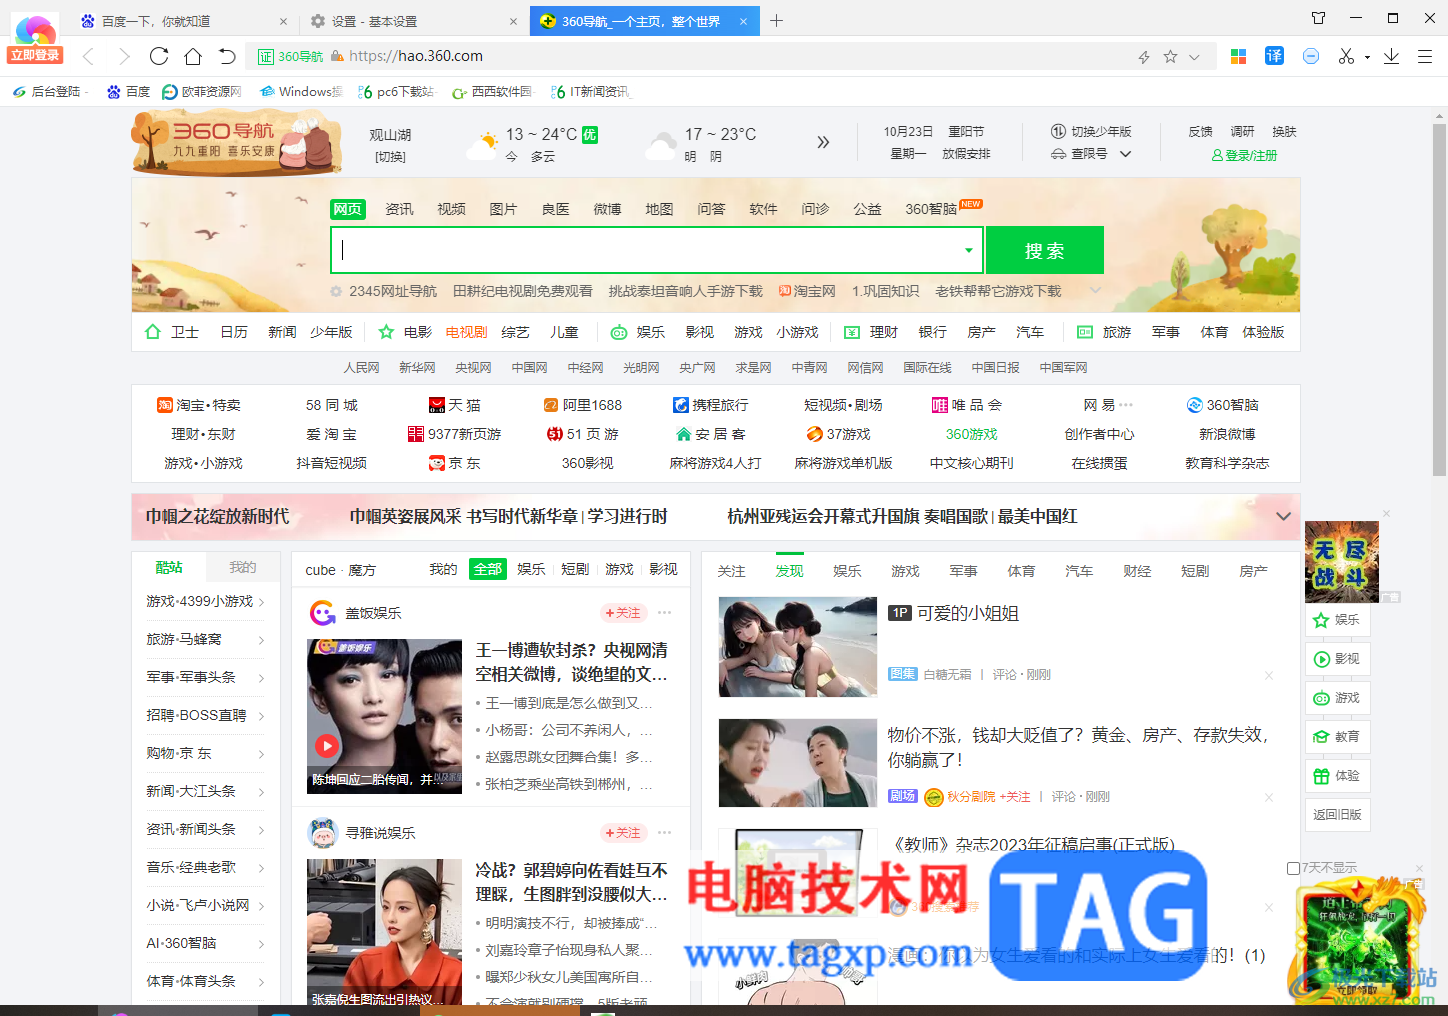The image size is (1448, 1016).
Task: Switch to the 百度一下，你就知道 browser tab
Action: (183, 21)
